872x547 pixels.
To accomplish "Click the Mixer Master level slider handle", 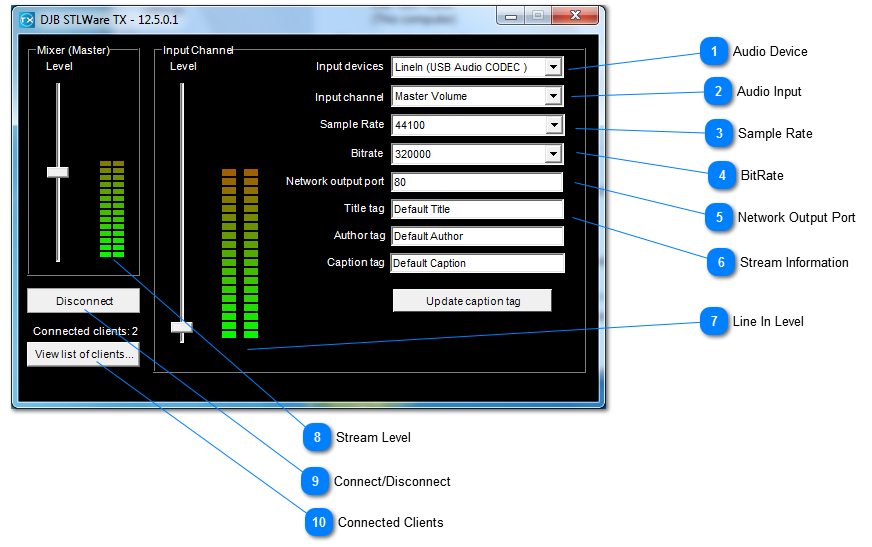I will 58,172.
